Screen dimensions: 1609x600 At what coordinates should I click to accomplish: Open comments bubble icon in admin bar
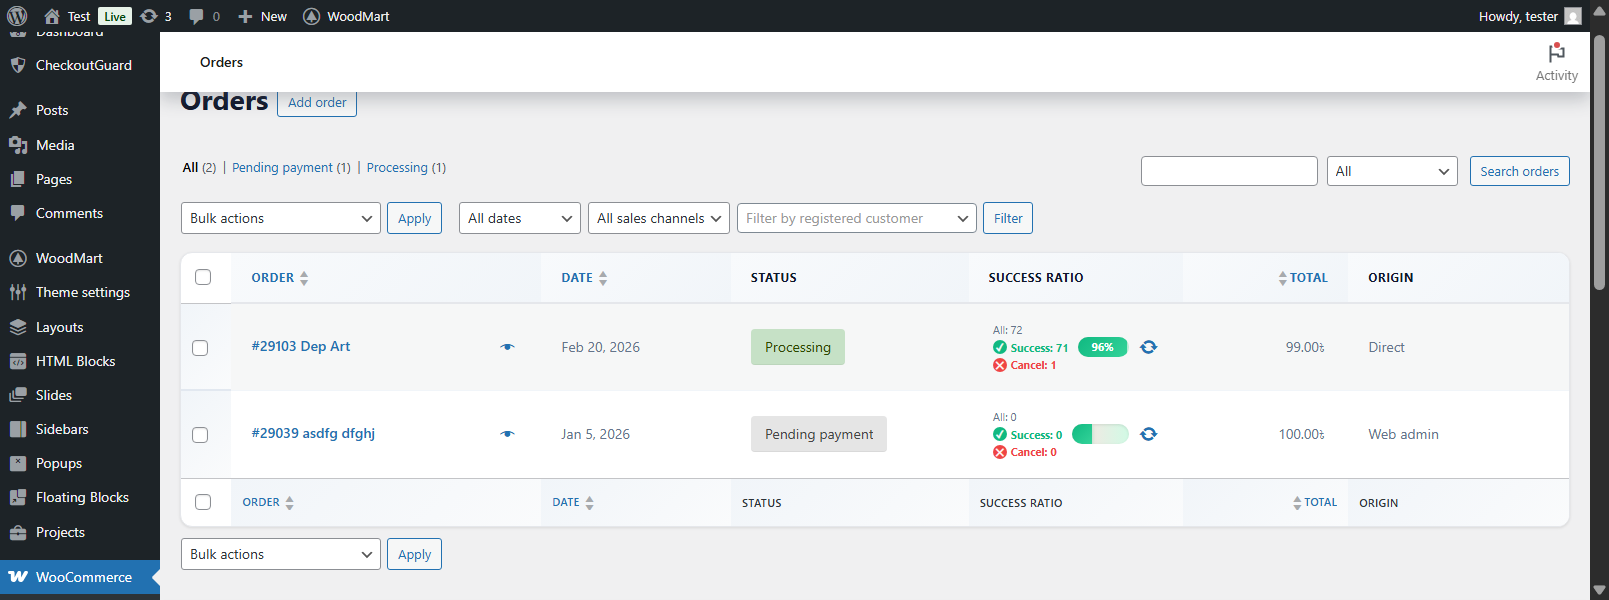click(197, 16)
